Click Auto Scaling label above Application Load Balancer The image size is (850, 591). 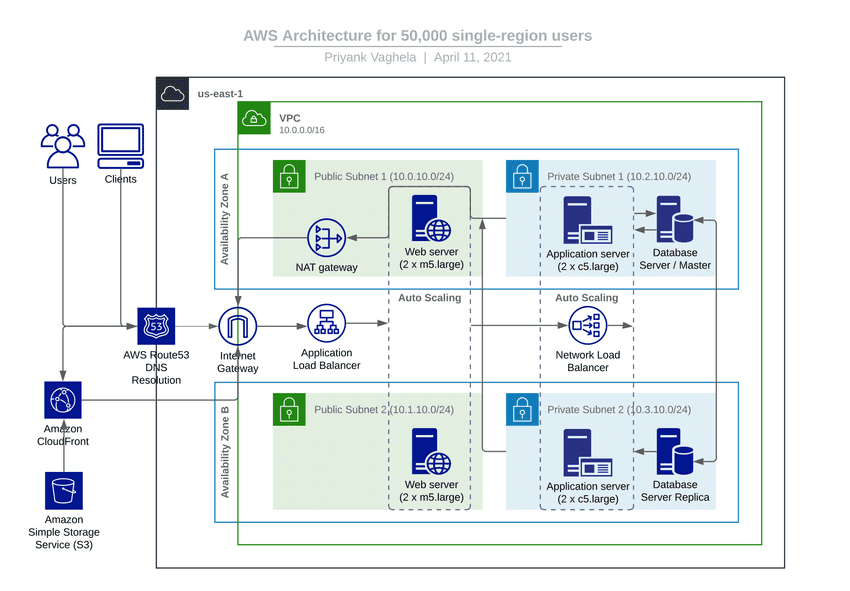430,298
